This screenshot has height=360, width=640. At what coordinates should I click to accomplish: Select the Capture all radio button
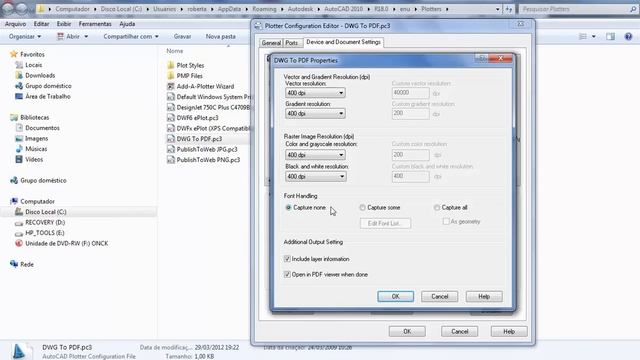click(x=437, y=207)
